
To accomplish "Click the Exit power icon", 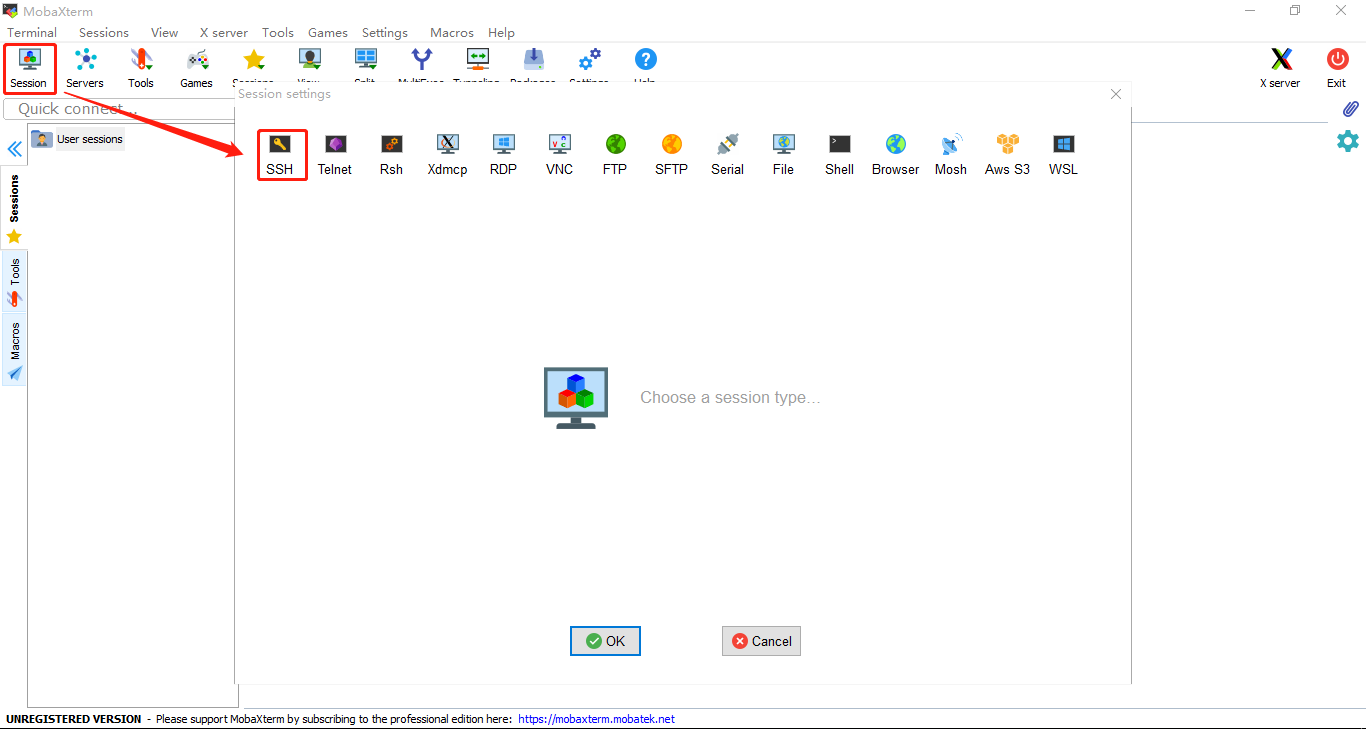I will pyautogui.click(x=1337, y=68).
